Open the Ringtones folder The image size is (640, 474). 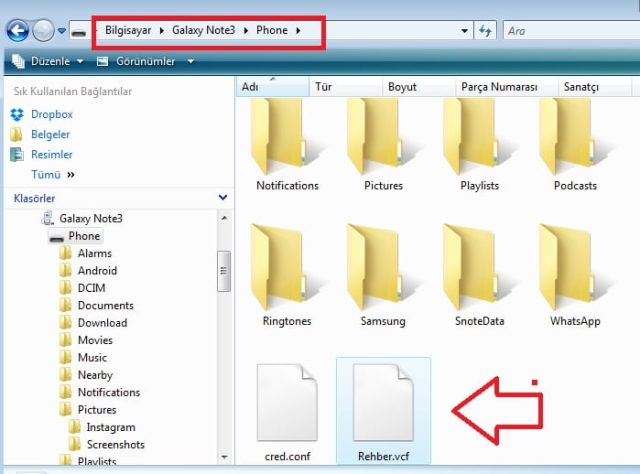[x=287, y=267]
